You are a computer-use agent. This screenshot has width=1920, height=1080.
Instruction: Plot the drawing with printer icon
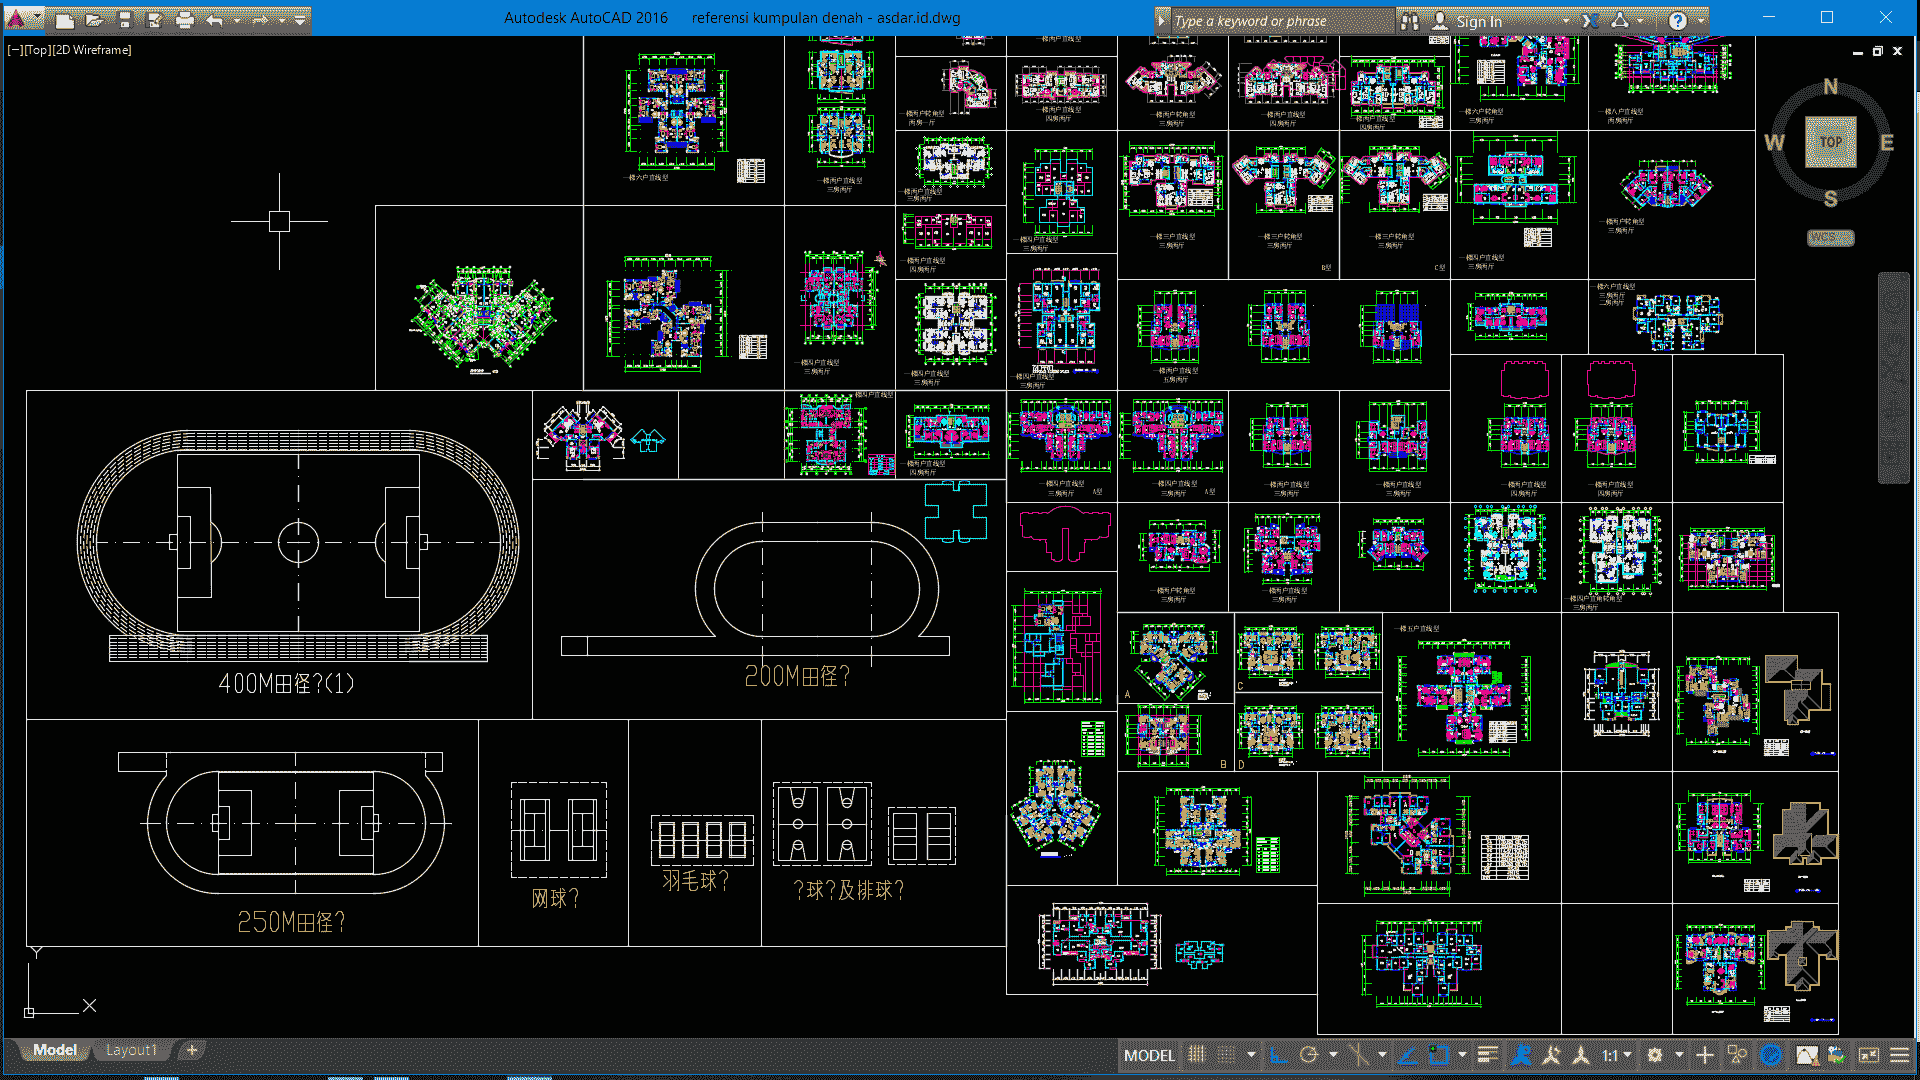point(185,21)
